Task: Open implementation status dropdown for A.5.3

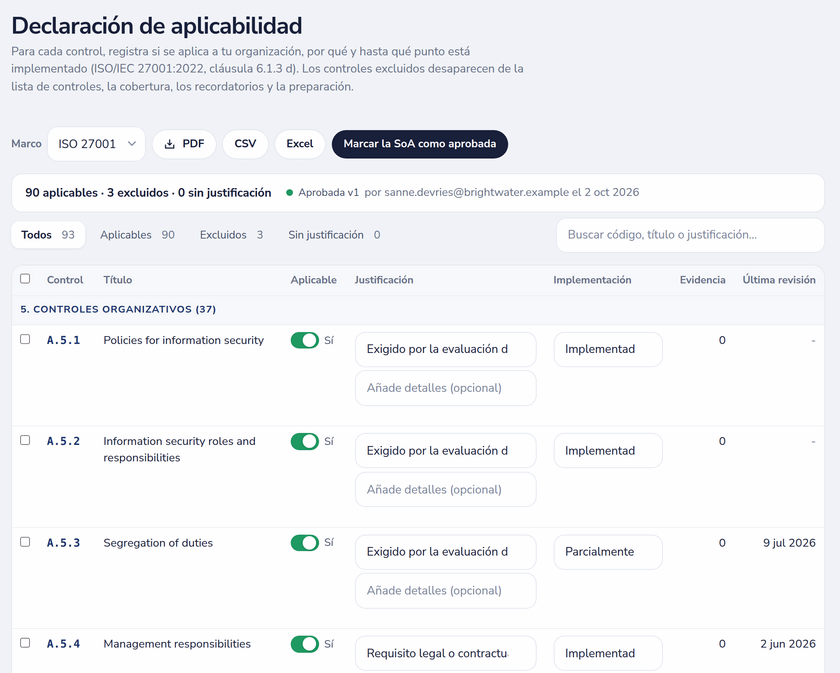Action: pos(608,552)
